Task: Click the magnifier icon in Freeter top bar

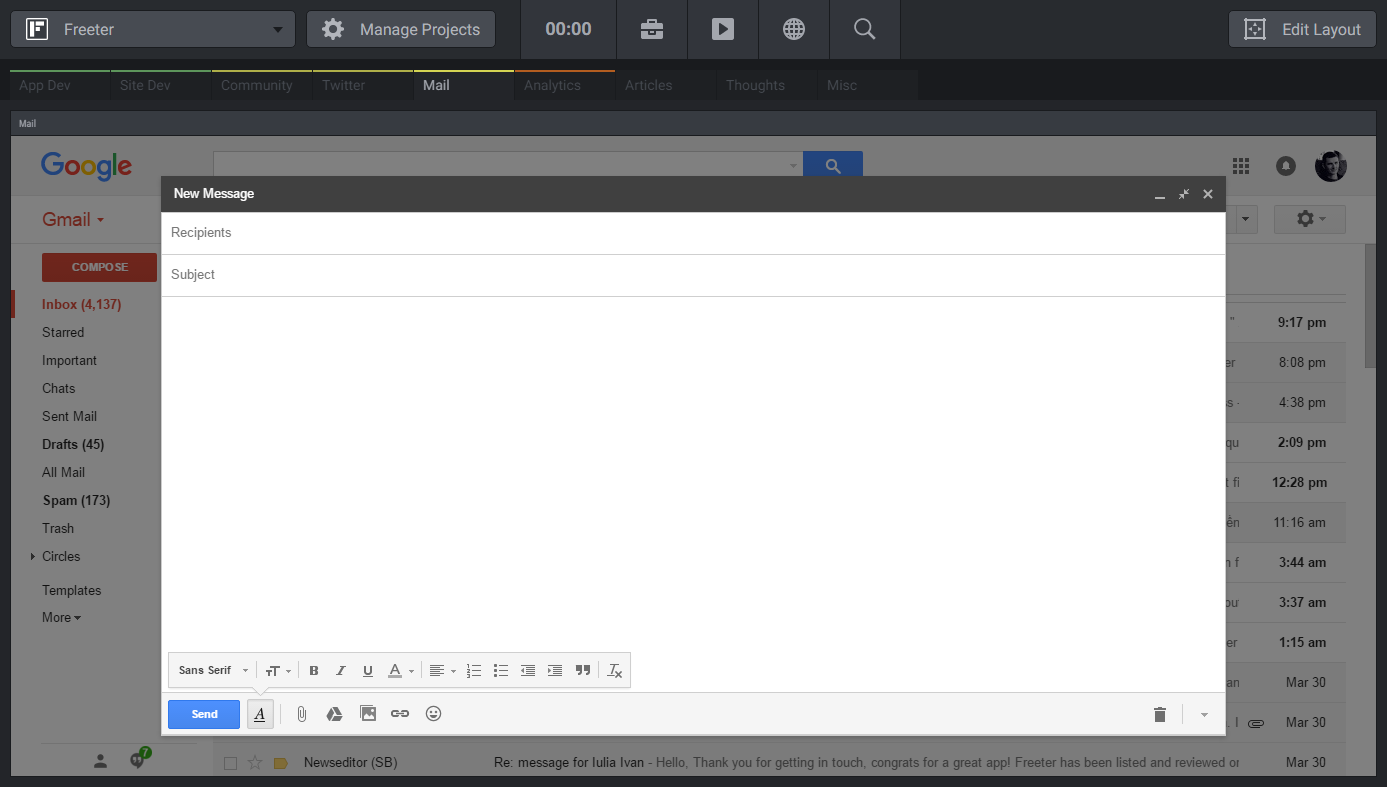Action: 865,29
